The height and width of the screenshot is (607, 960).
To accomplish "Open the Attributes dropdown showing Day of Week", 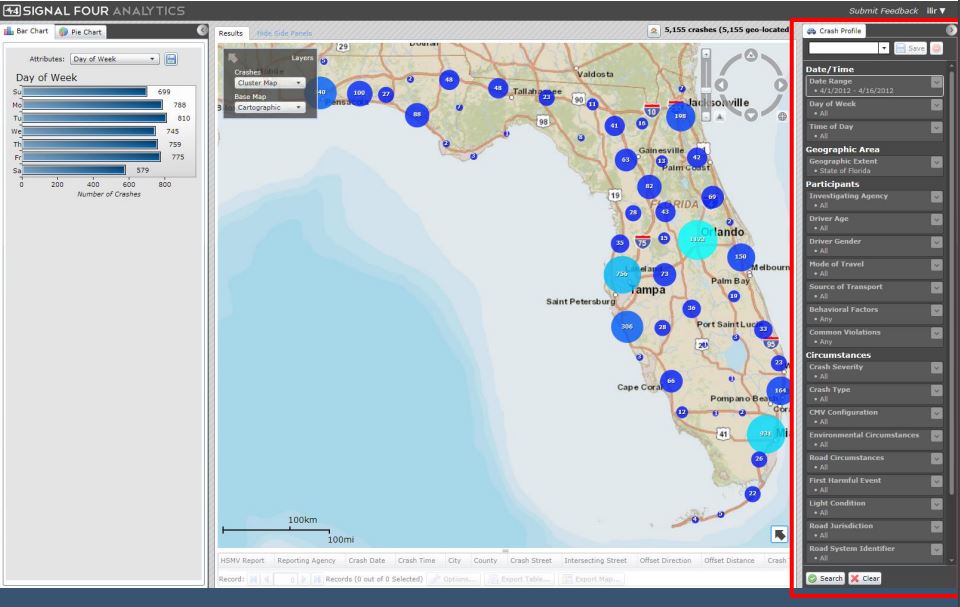I will (x=115, y=60).
